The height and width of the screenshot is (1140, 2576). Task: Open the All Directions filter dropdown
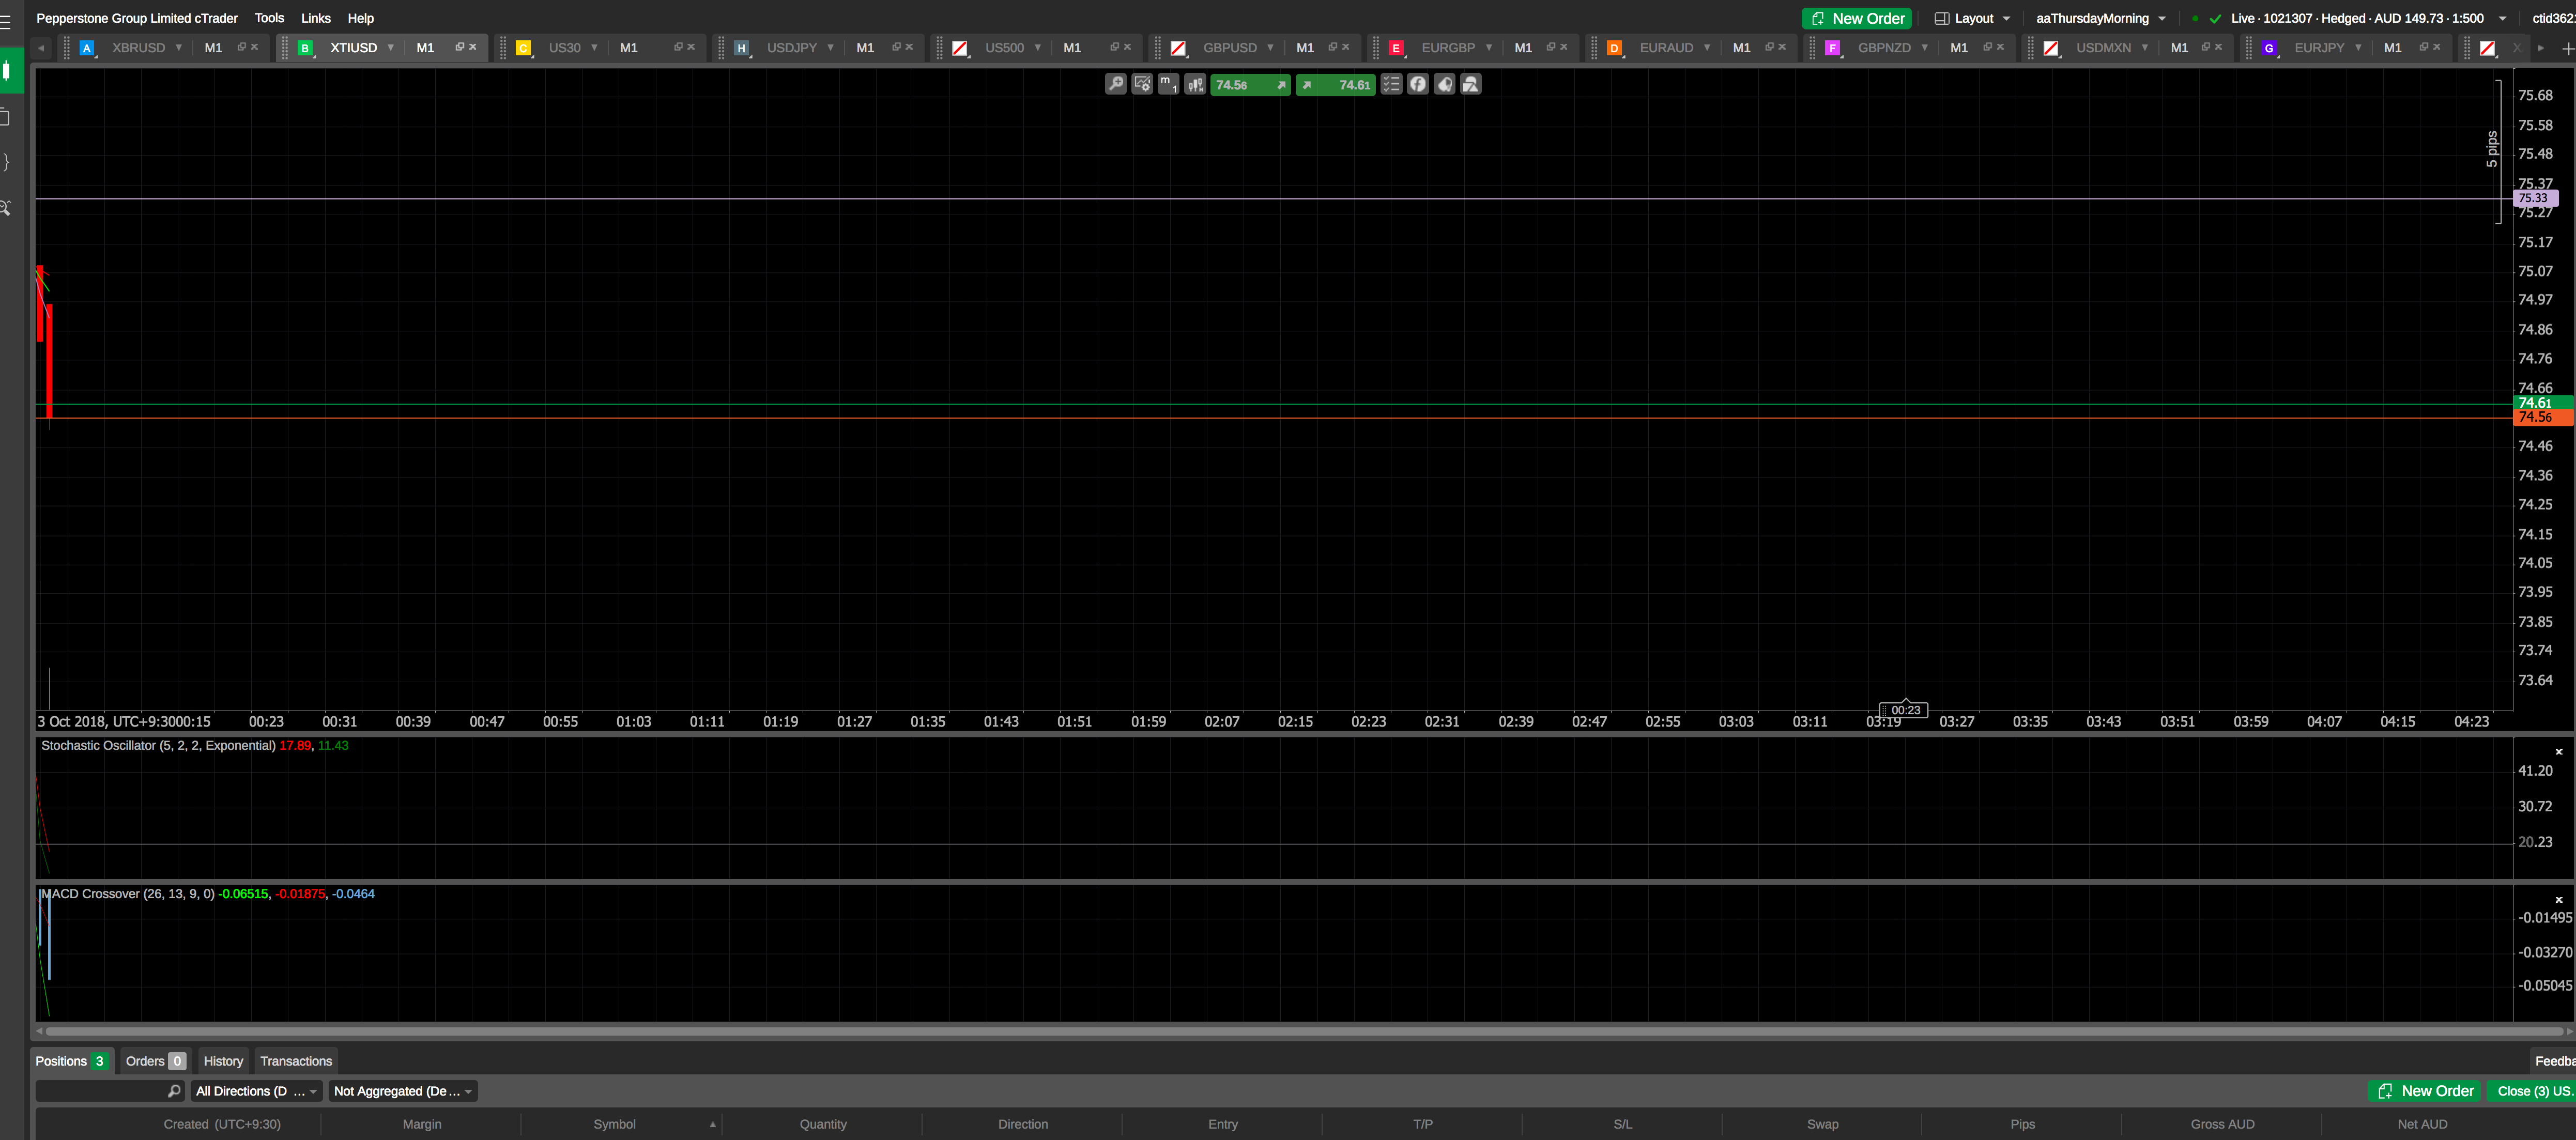click(x=256, y=1091)
